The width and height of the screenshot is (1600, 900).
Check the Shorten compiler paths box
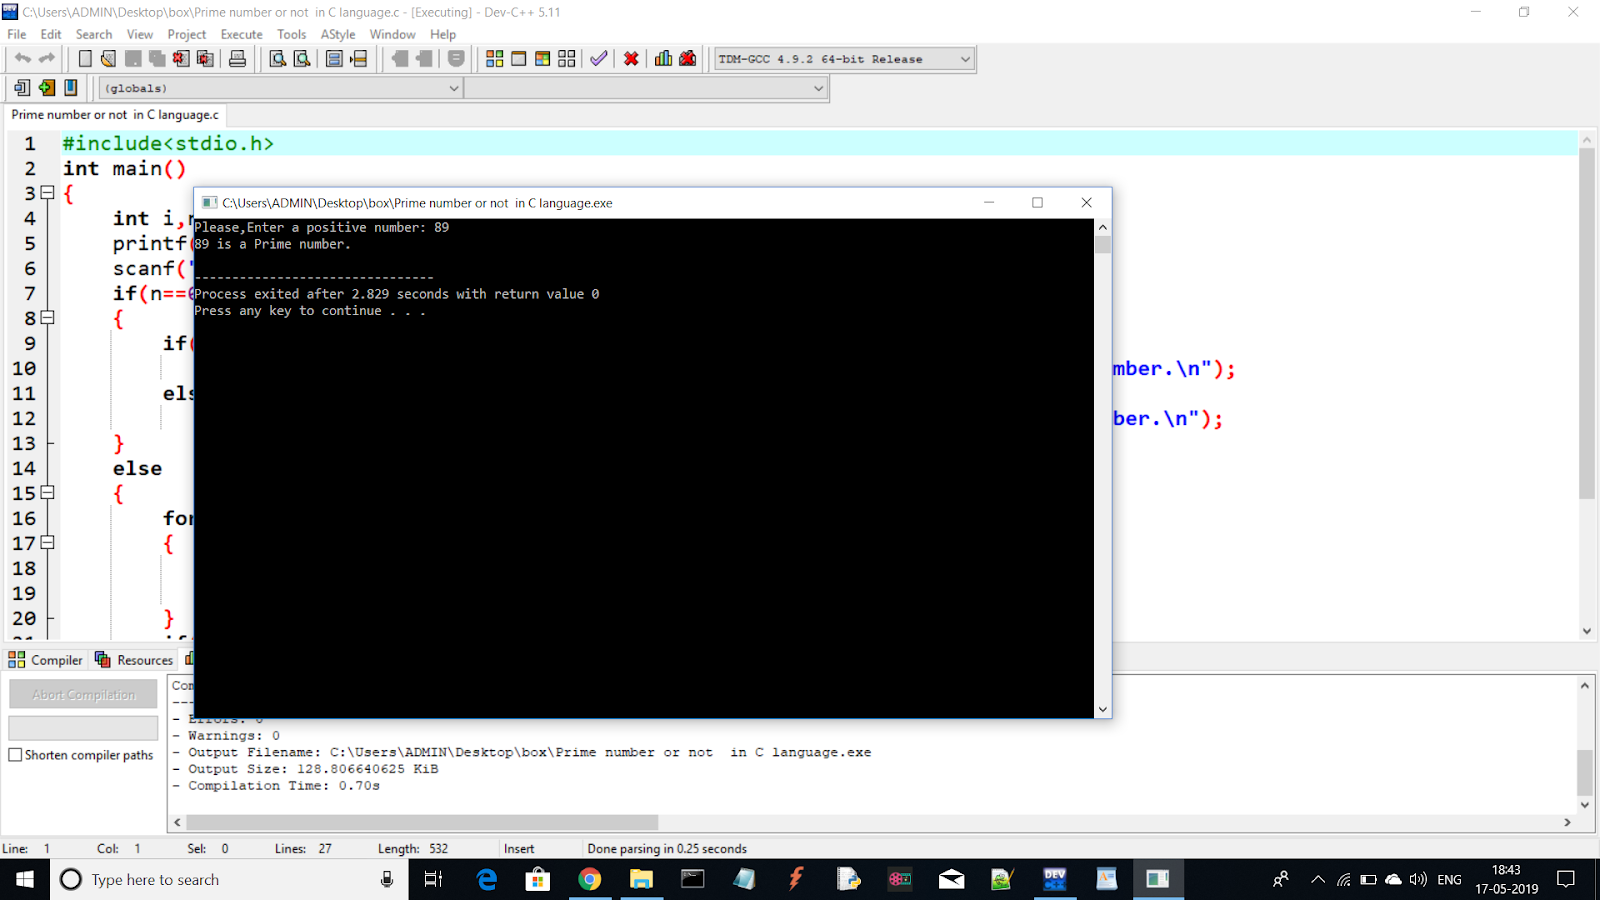pyautogui.click(x=15, y=755)
